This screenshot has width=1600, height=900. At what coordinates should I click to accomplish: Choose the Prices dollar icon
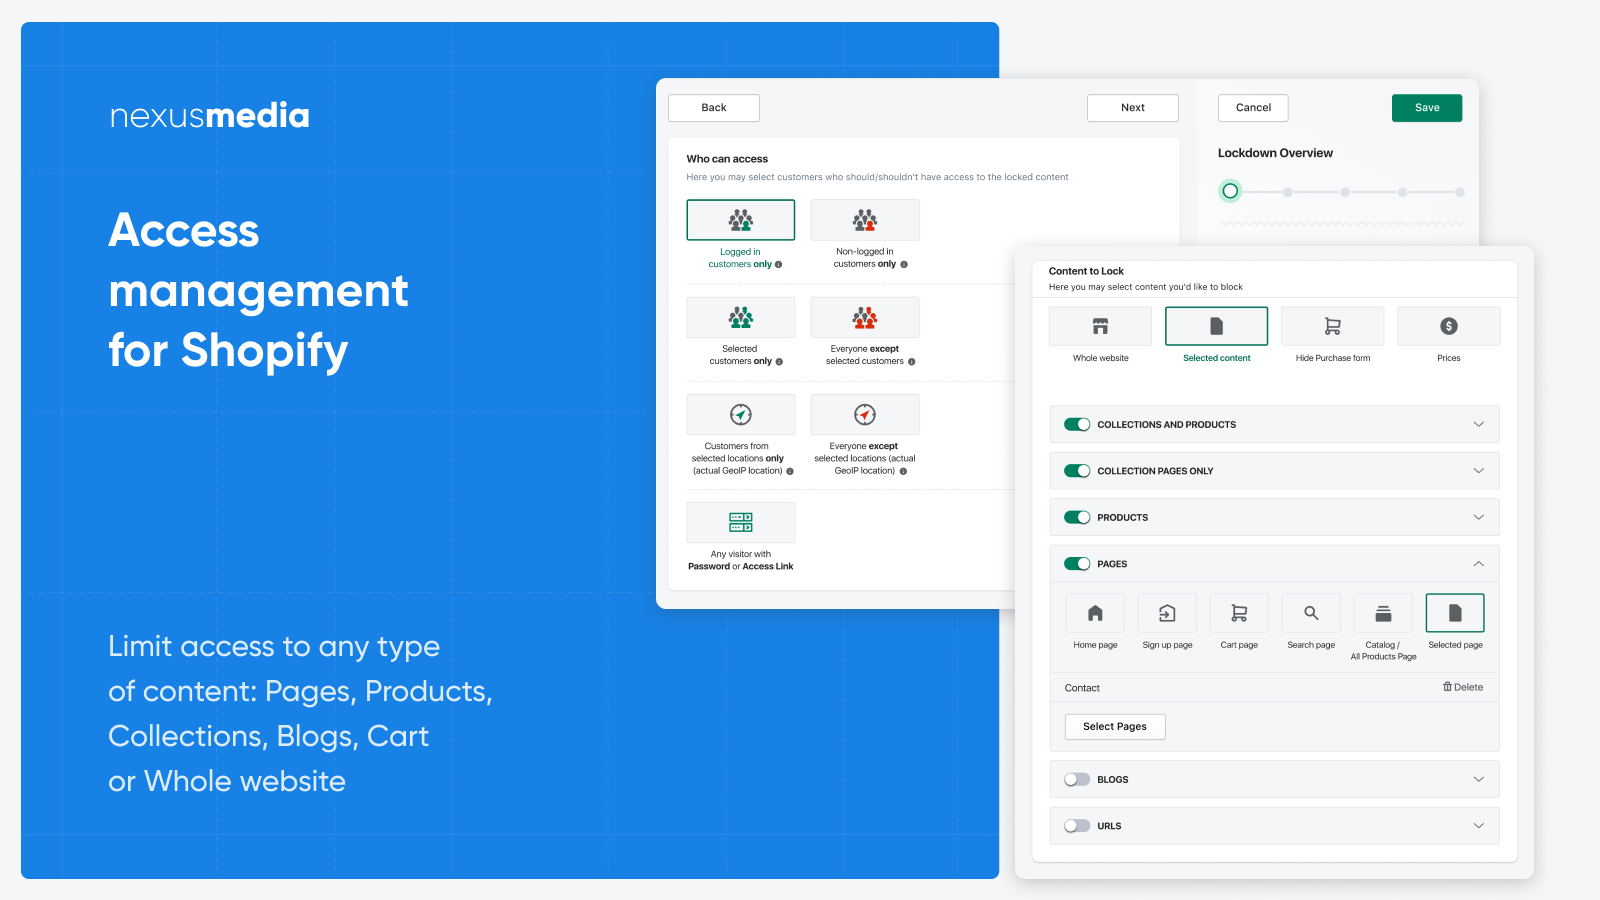click(x=1449, y=326)
